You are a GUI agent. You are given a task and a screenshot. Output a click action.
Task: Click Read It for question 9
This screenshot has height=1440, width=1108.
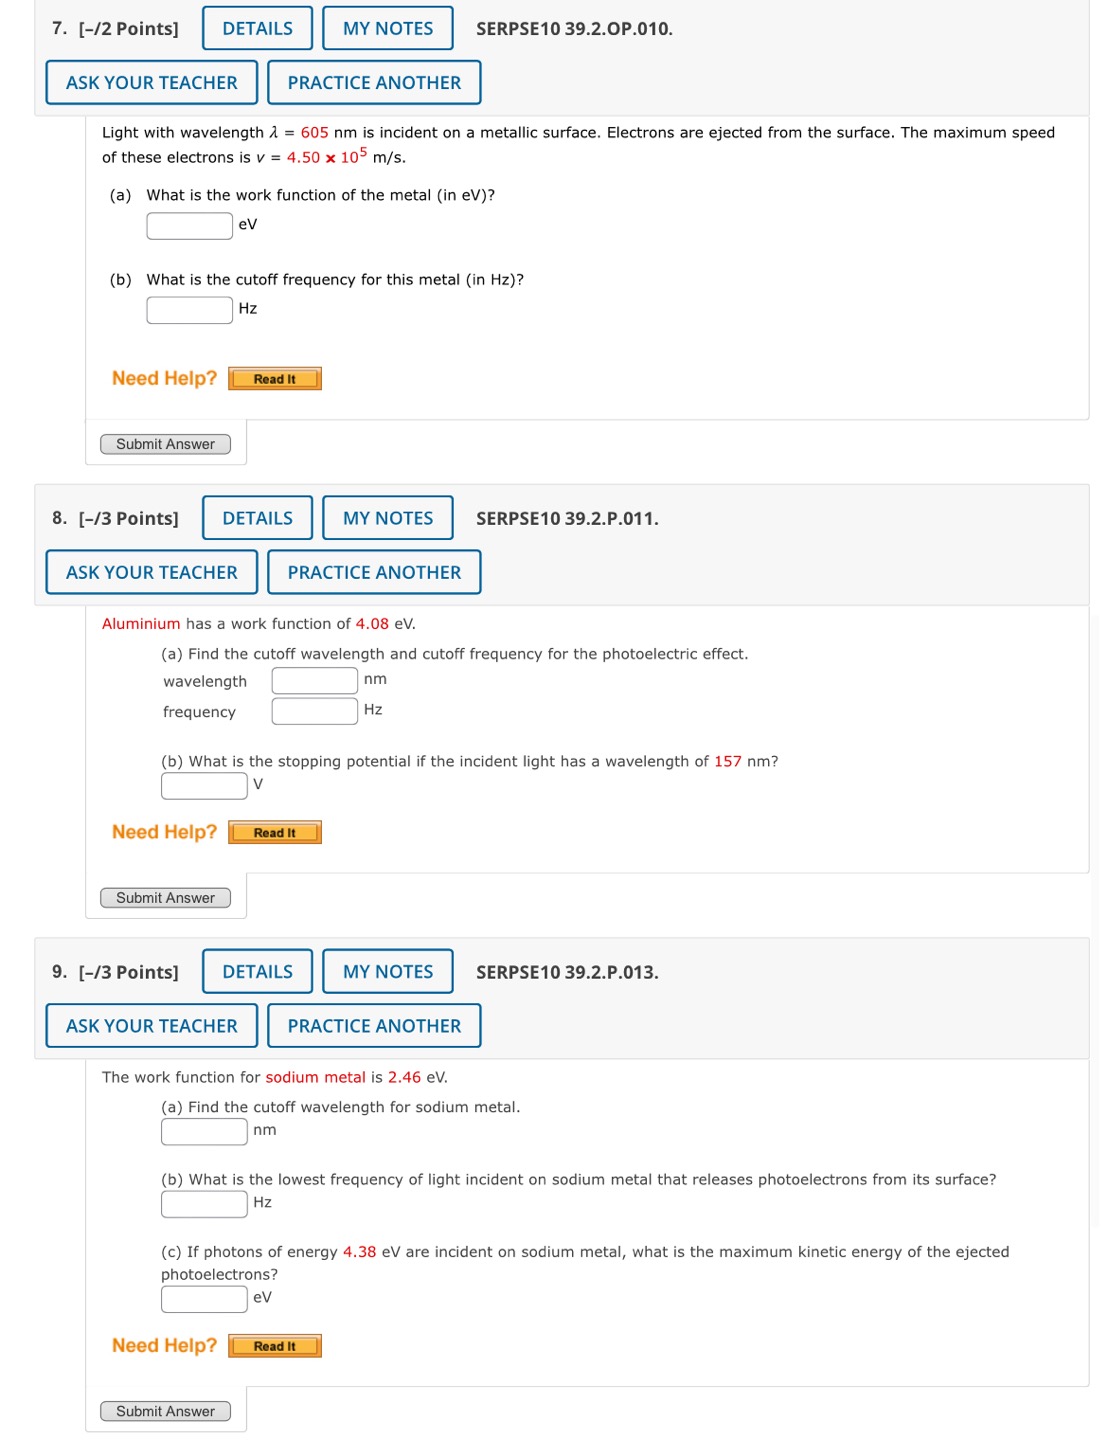[x=274, y=1345]
